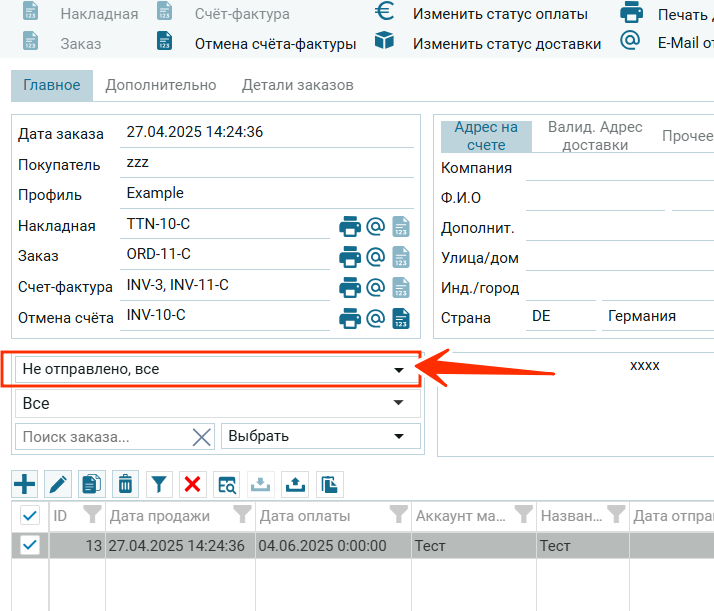
Task: Click the copy documents icon in toolbar
Action: click(92, 485)
